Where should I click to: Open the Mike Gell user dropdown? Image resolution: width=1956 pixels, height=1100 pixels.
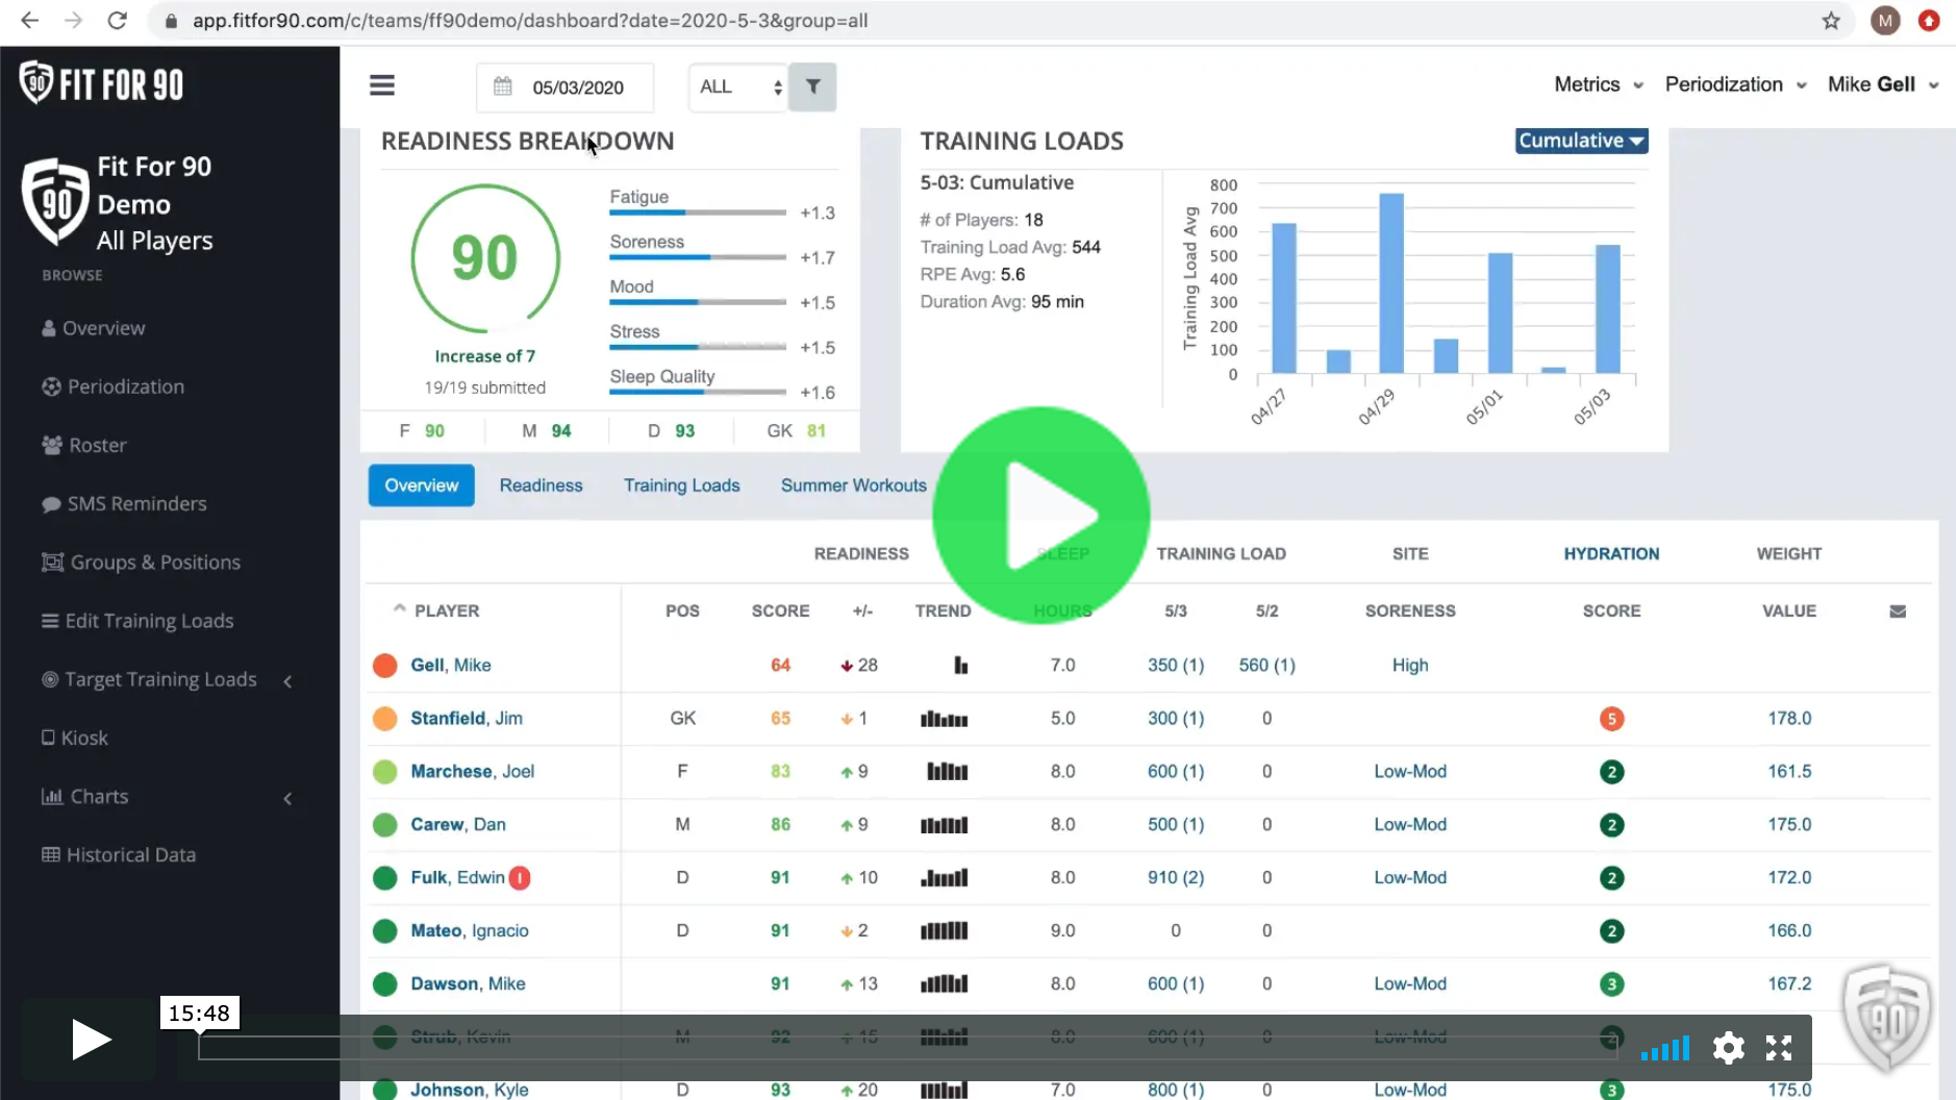(x=1883, y=85)
